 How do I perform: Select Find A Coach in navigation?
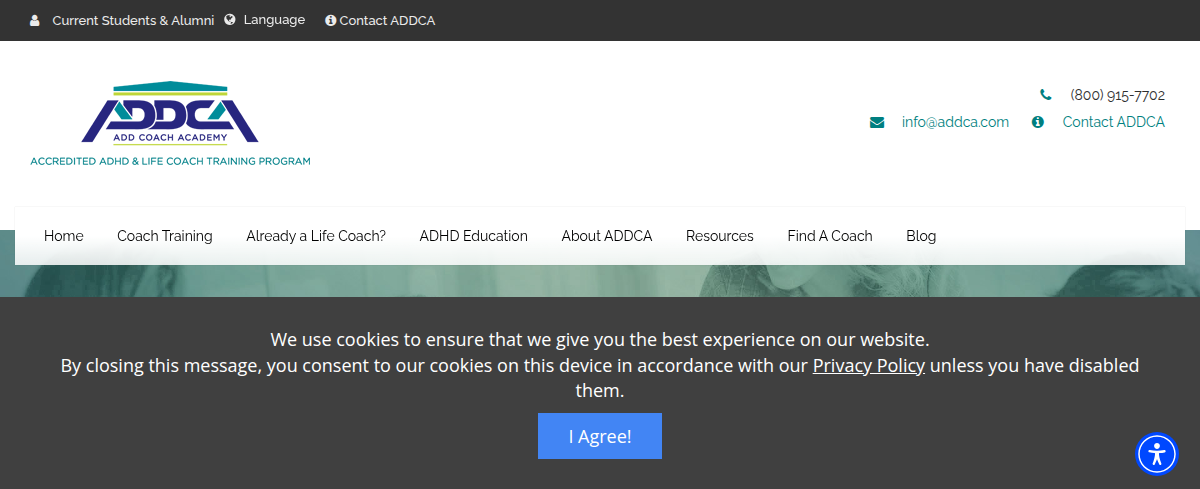click(x=829, y=236)
